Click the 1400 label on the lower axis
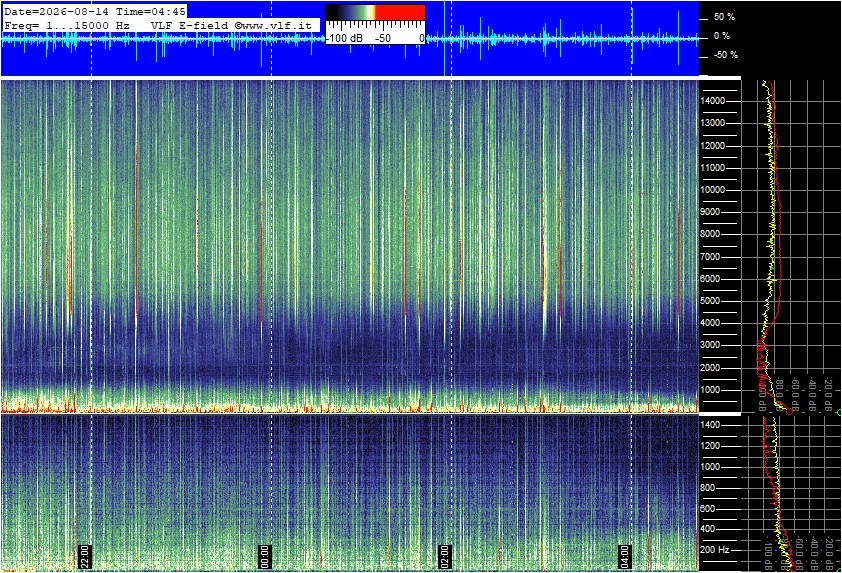842x573 pixels. [x=710, y=425]
